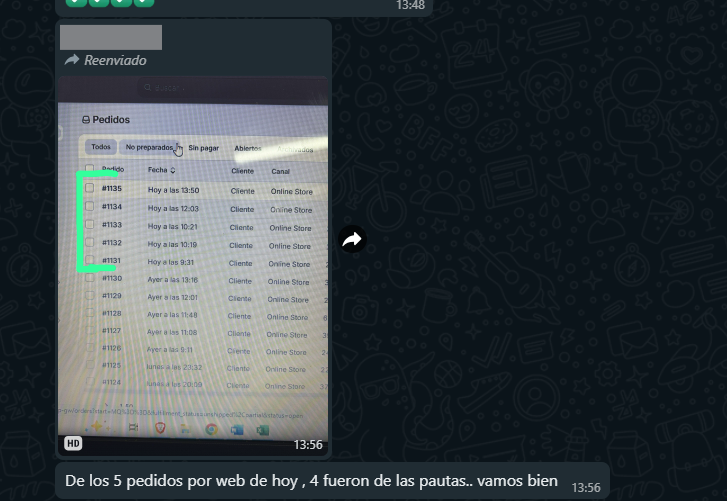Click 'Online Store' in the #1131 row
This screenshot has height=501, width=727.
tap(289, 264)
